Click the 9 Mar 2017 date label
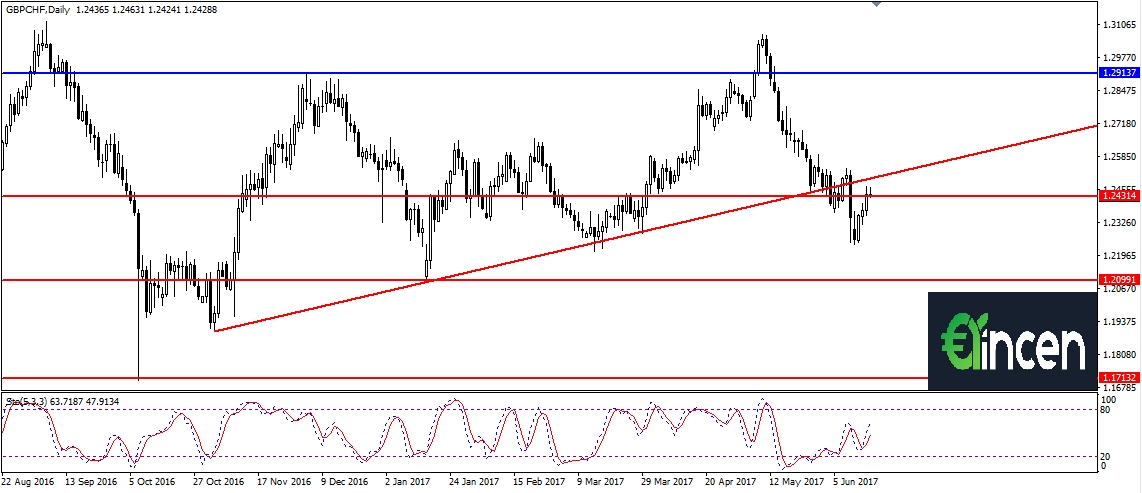 click(x=602, y=482)
